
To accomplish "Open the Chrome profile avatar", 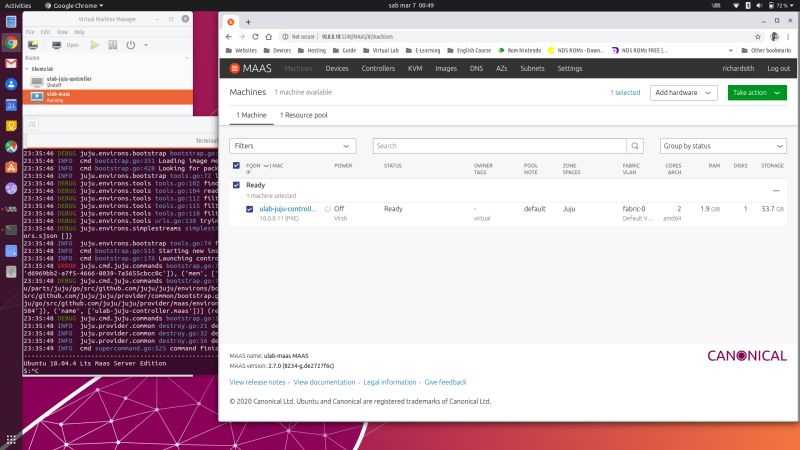I will click(774, 37).
